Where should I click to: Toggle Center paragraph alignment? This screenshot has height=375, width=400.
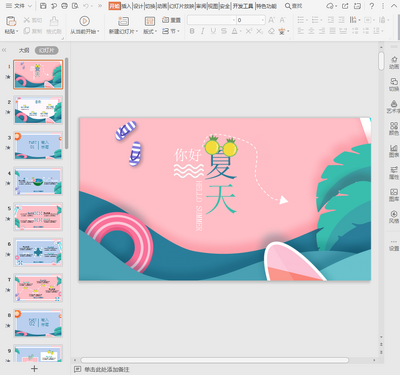[311, 31]
